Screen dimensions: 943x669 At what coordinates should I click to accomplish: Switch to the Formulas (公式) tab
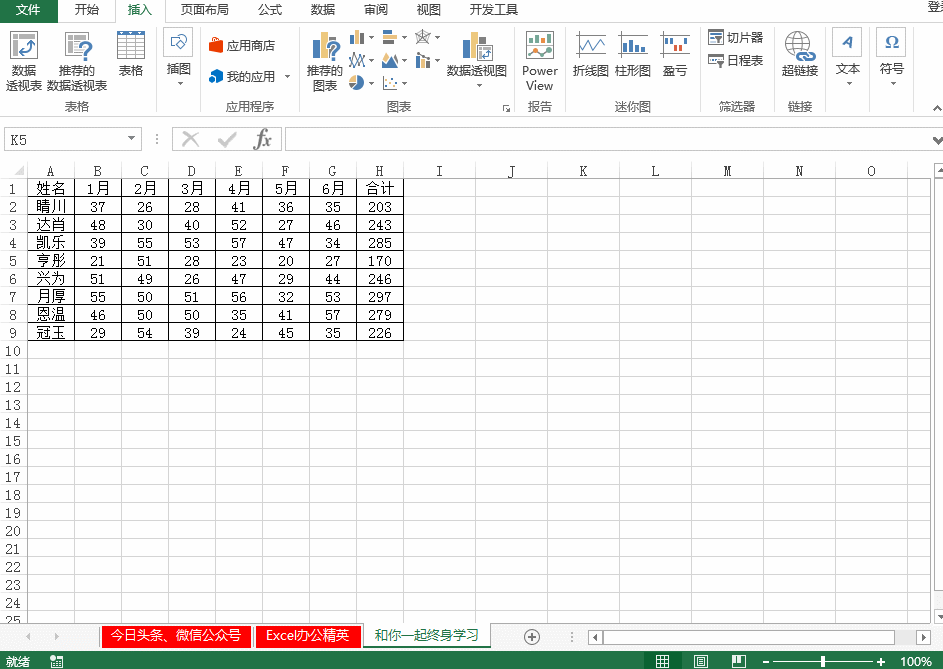point(270,10)
